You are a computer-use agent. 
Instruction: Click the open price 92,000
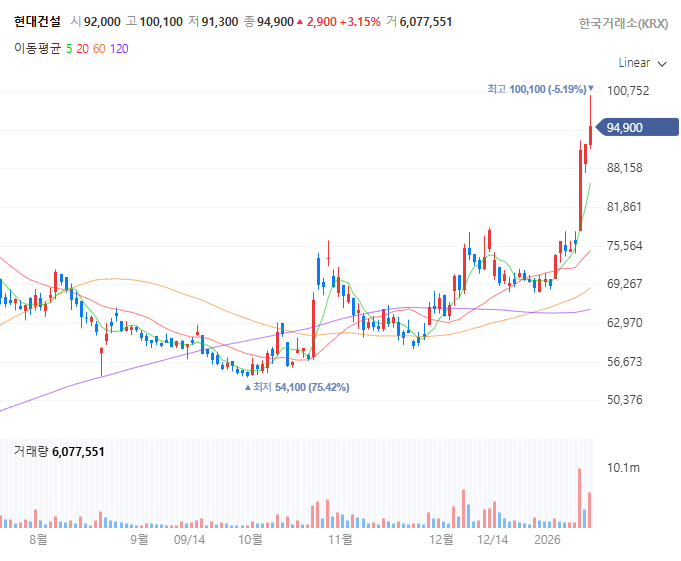pyautogui.click(x=102, y=22)
